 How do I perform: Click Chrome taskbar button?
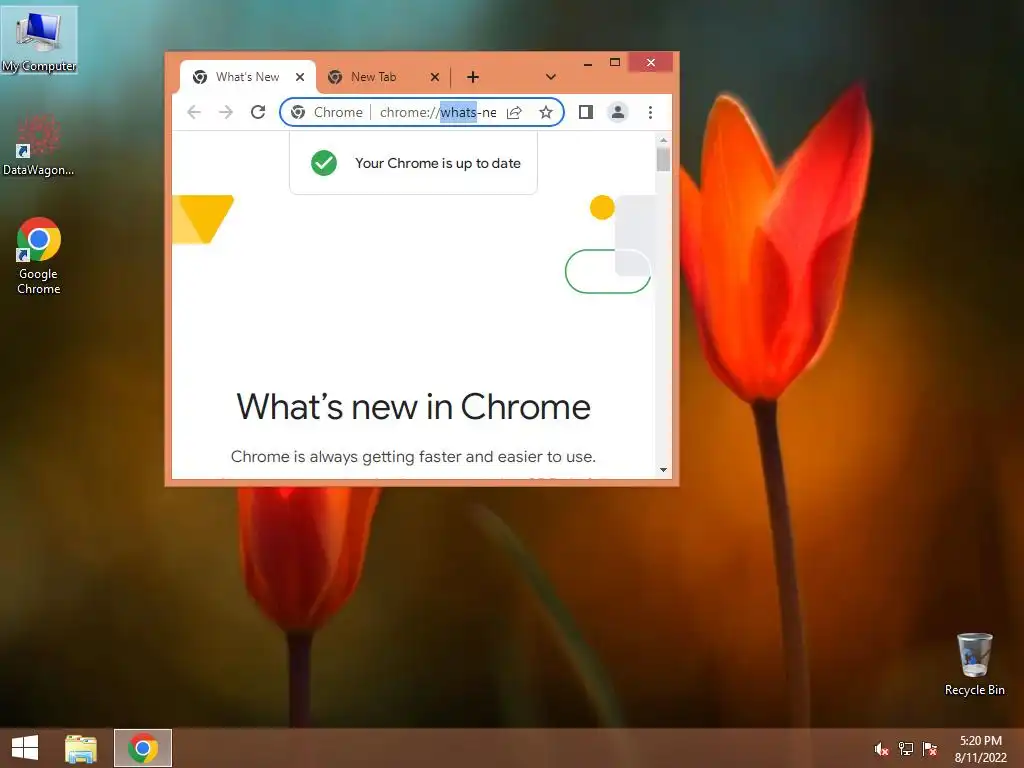[x=143, y=748]
